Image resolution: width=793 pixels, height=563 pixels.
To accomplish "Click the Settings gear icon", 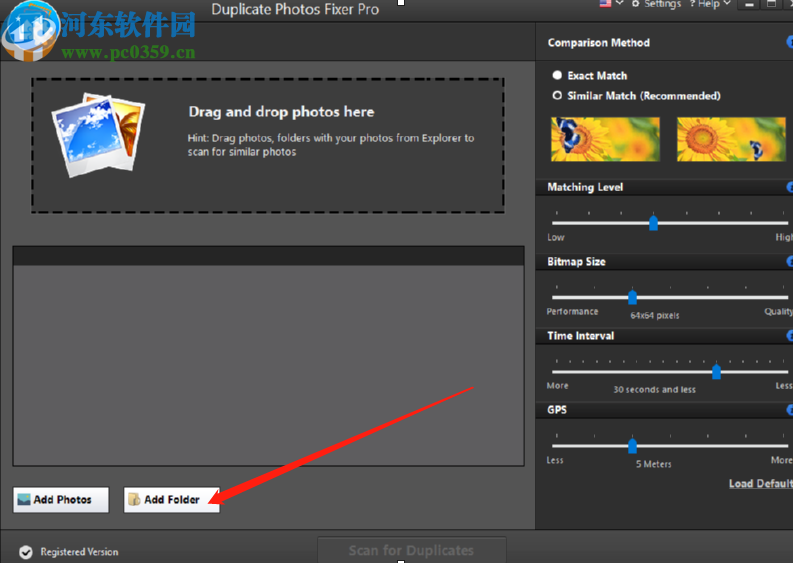I will pyautogui.click(x=635, y=4).
